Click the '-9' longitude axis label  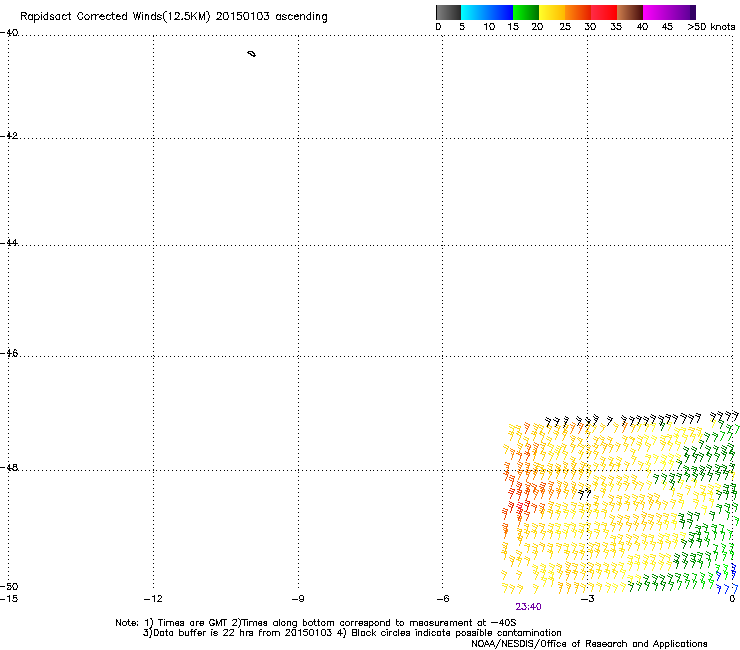click(298, 599)
